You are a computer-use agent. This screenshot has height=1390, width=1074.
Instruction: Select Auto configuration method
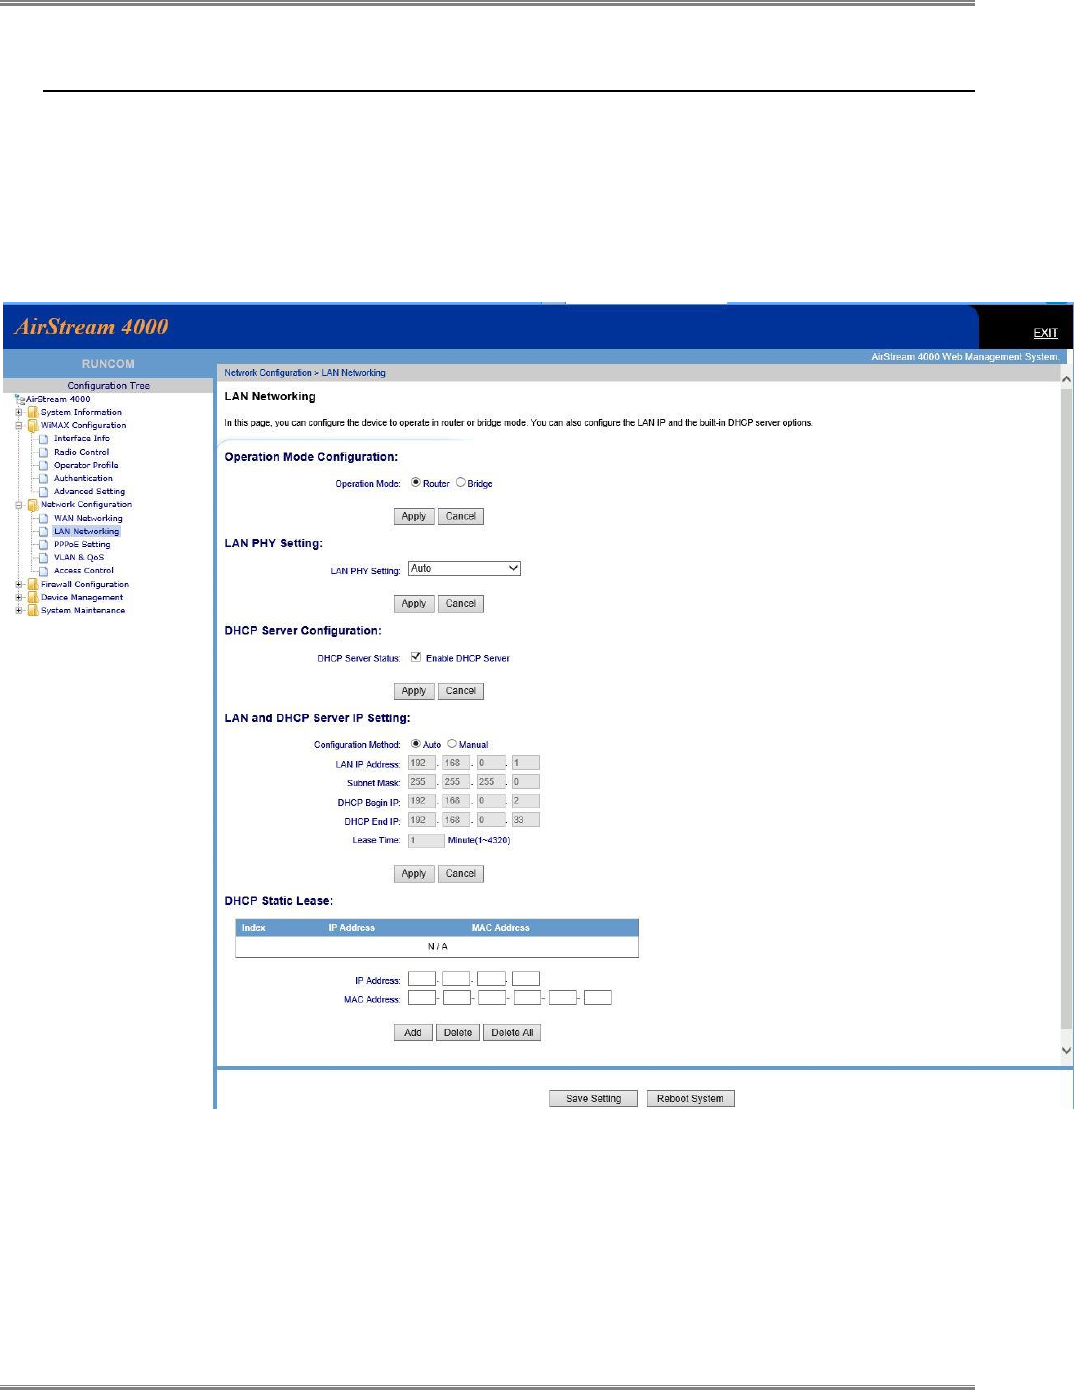pyautogui.click(x=416, y=743)
